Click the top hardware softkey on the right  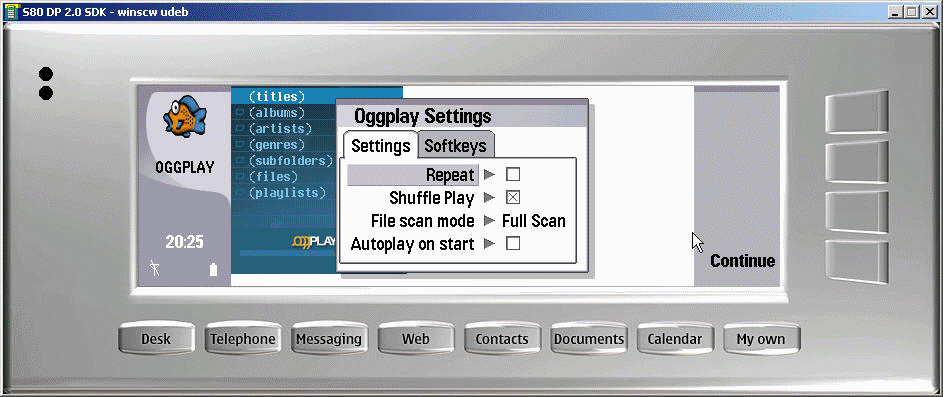tap(856, 112)
